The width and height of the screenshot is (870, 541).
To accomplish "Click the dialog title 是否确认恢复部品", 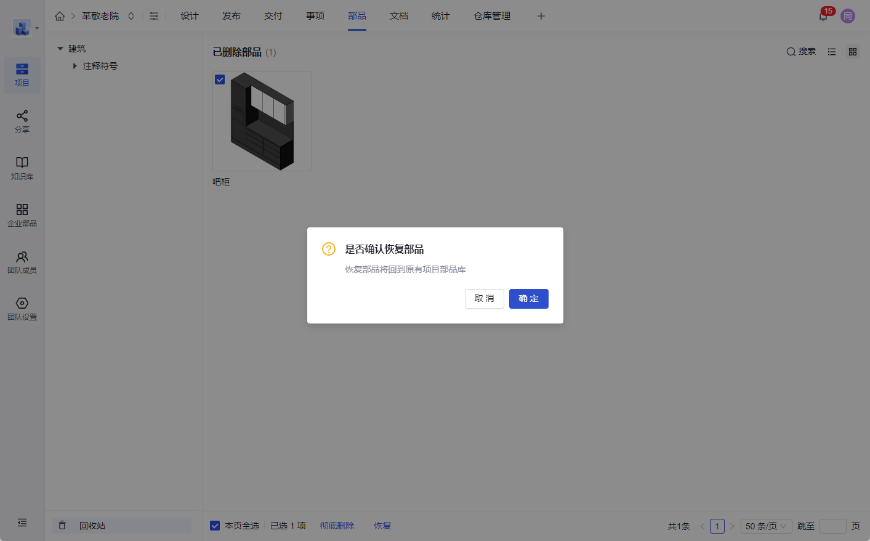I will tap(384, 249).
